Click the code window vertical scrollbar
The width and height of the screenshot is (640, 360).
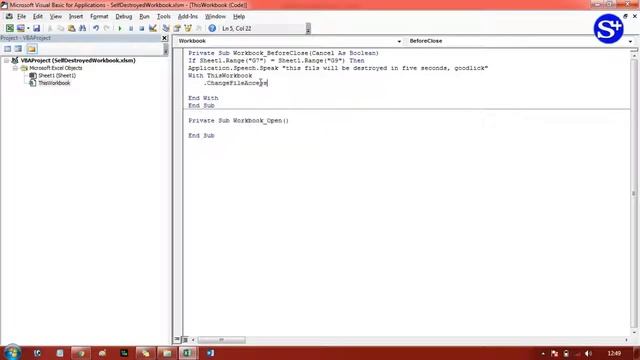[633, 193]
